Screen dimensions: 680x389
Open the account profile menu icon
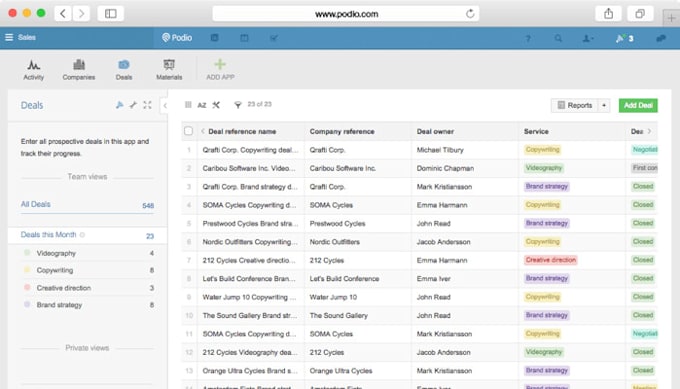pos(588,39)
